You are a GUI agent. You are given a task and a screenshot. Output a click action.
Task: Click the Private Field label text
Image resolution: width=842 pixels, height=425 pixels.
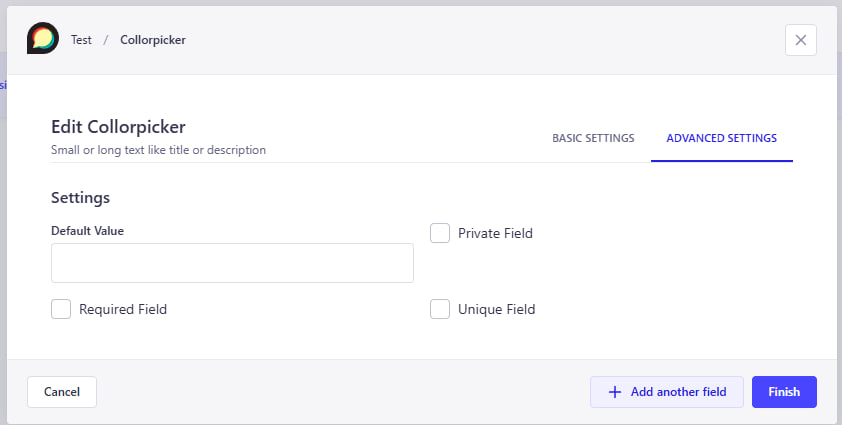click(x=495, y=233)
